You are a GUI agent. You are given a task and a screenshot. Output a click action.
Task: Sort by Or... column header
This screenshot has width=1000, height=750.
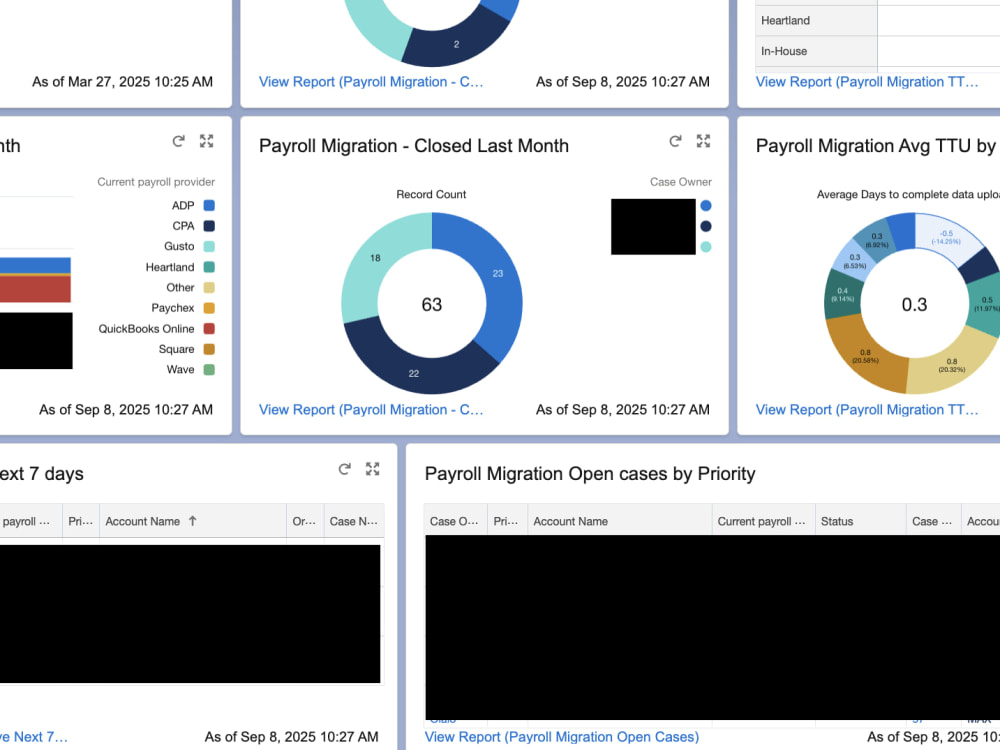coord(305,521)
